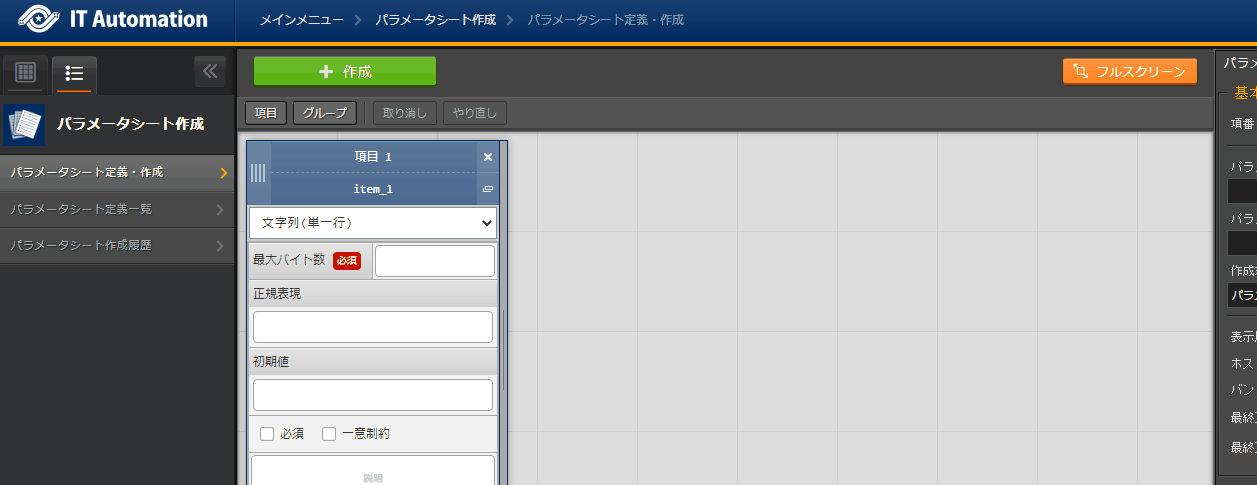This screenshot has height=485, width=1257.
Task: Delete 項目 1 with its X icon
Action: coord(488,157)
